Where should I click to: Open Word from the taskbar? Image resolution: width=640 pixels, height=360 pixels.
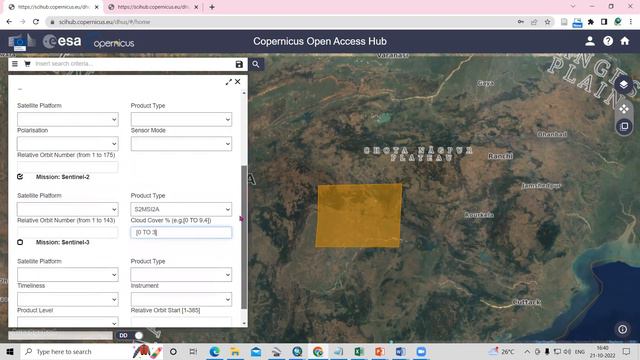[x=400, y=351]
